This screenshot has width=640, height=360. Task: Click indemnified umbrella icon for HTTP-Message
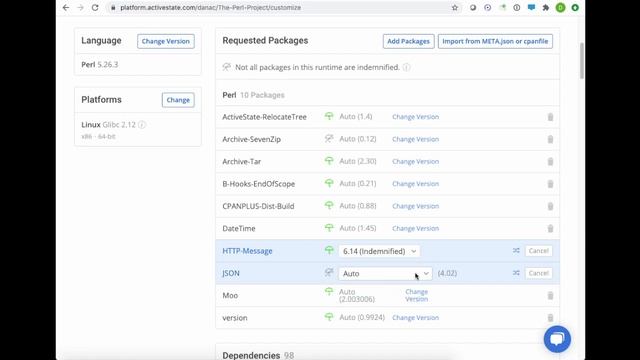[x=329, y=250]
